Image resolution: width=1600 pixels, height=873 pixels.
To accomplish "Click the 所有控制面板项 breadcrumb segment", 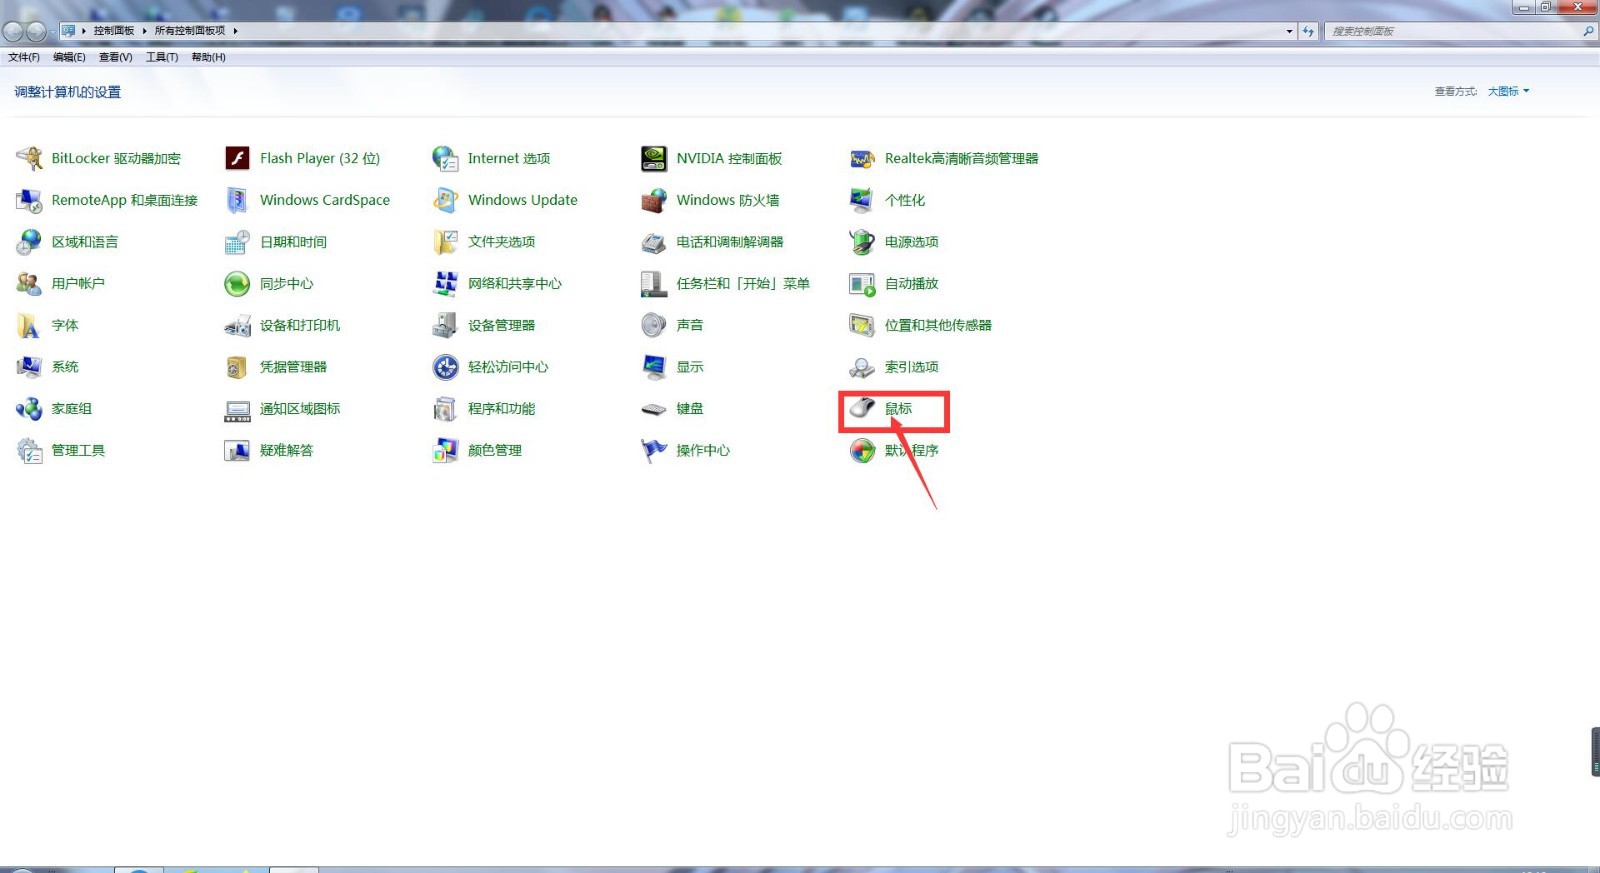I will (x=189, y=31).
